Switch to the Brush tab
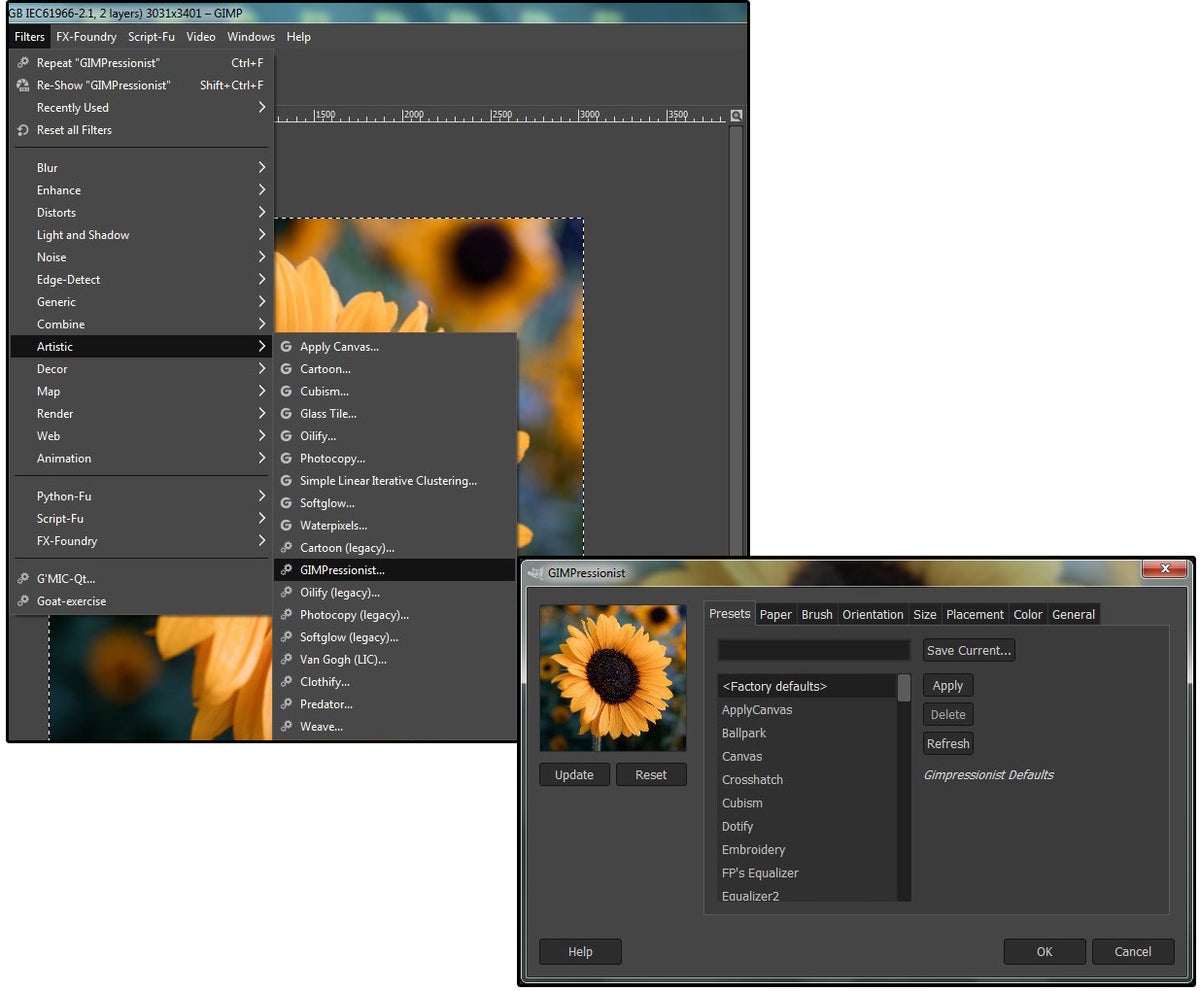1200x991 pixels. coord(817,614)
